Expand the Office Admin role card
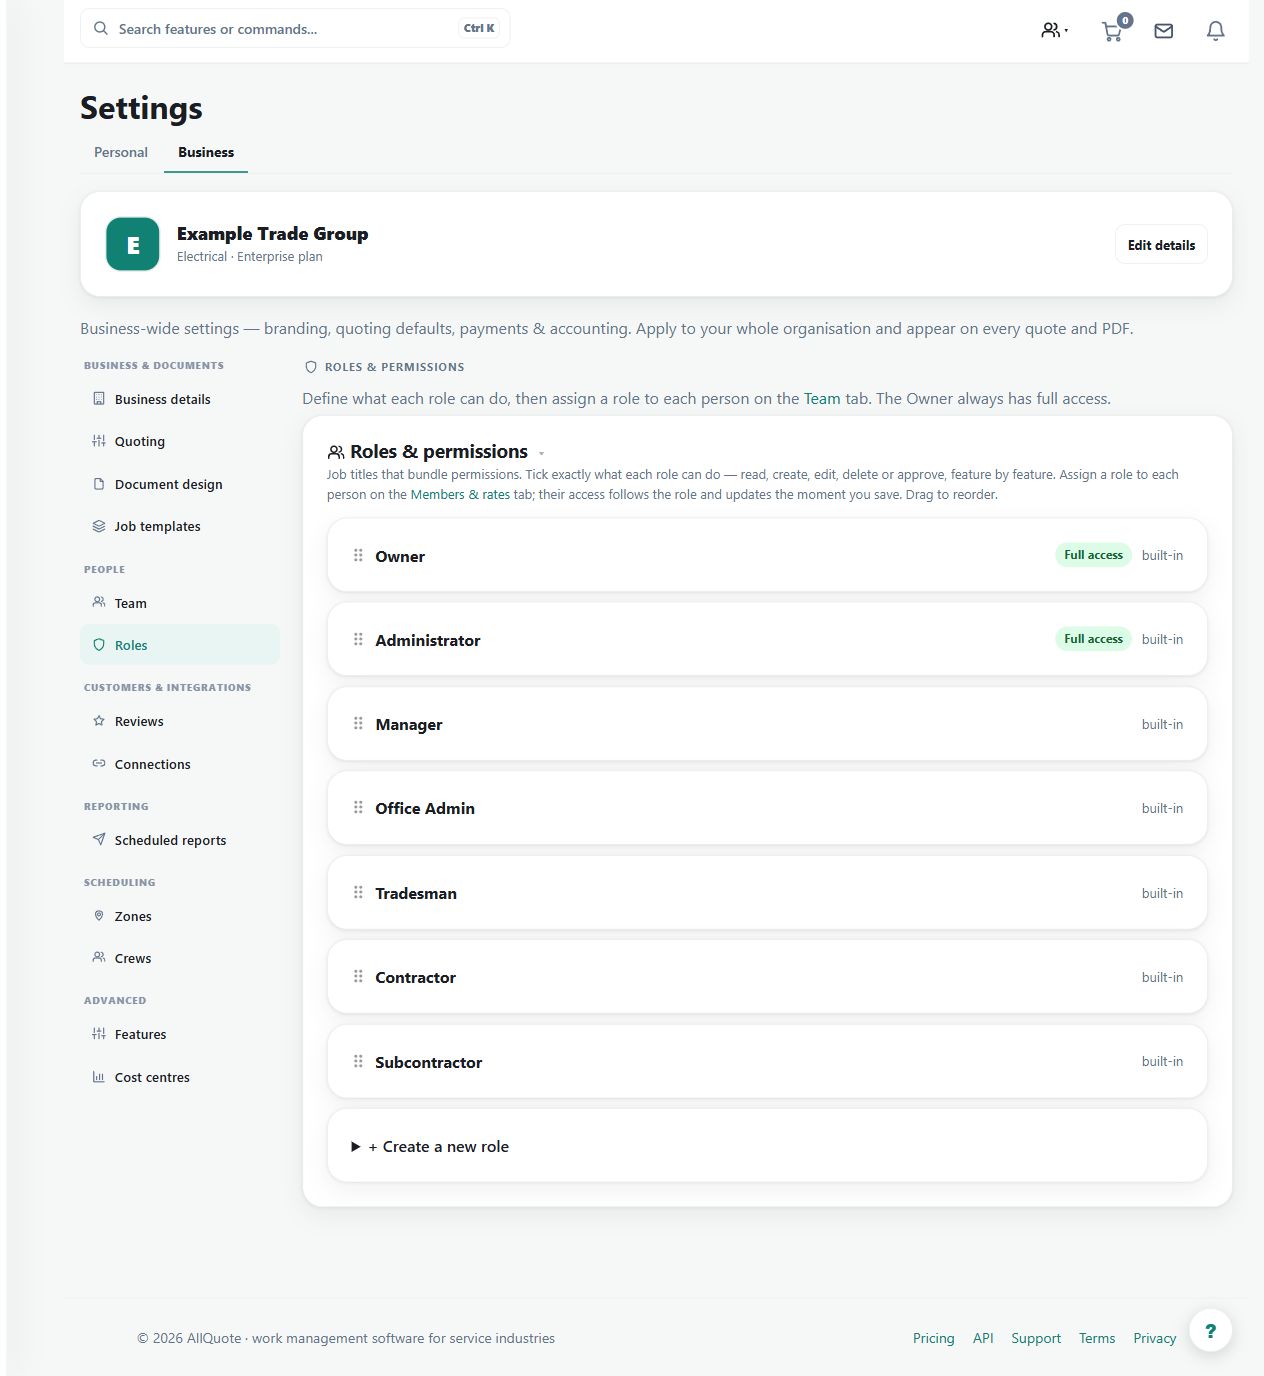Screen dimensions: 1264x1376 [767, 808]
